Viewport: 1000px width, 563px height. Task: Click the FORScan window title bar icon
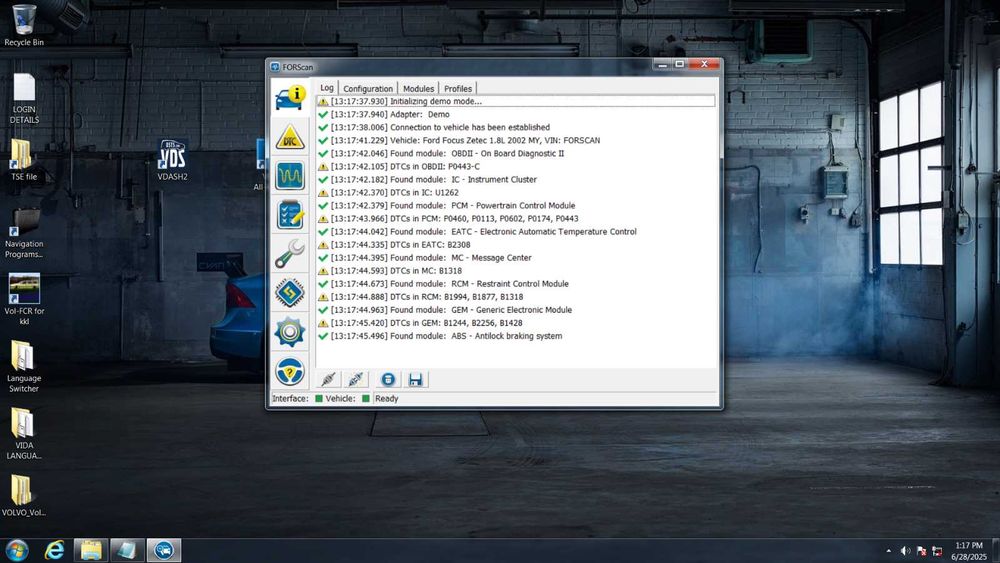[275, 67]
